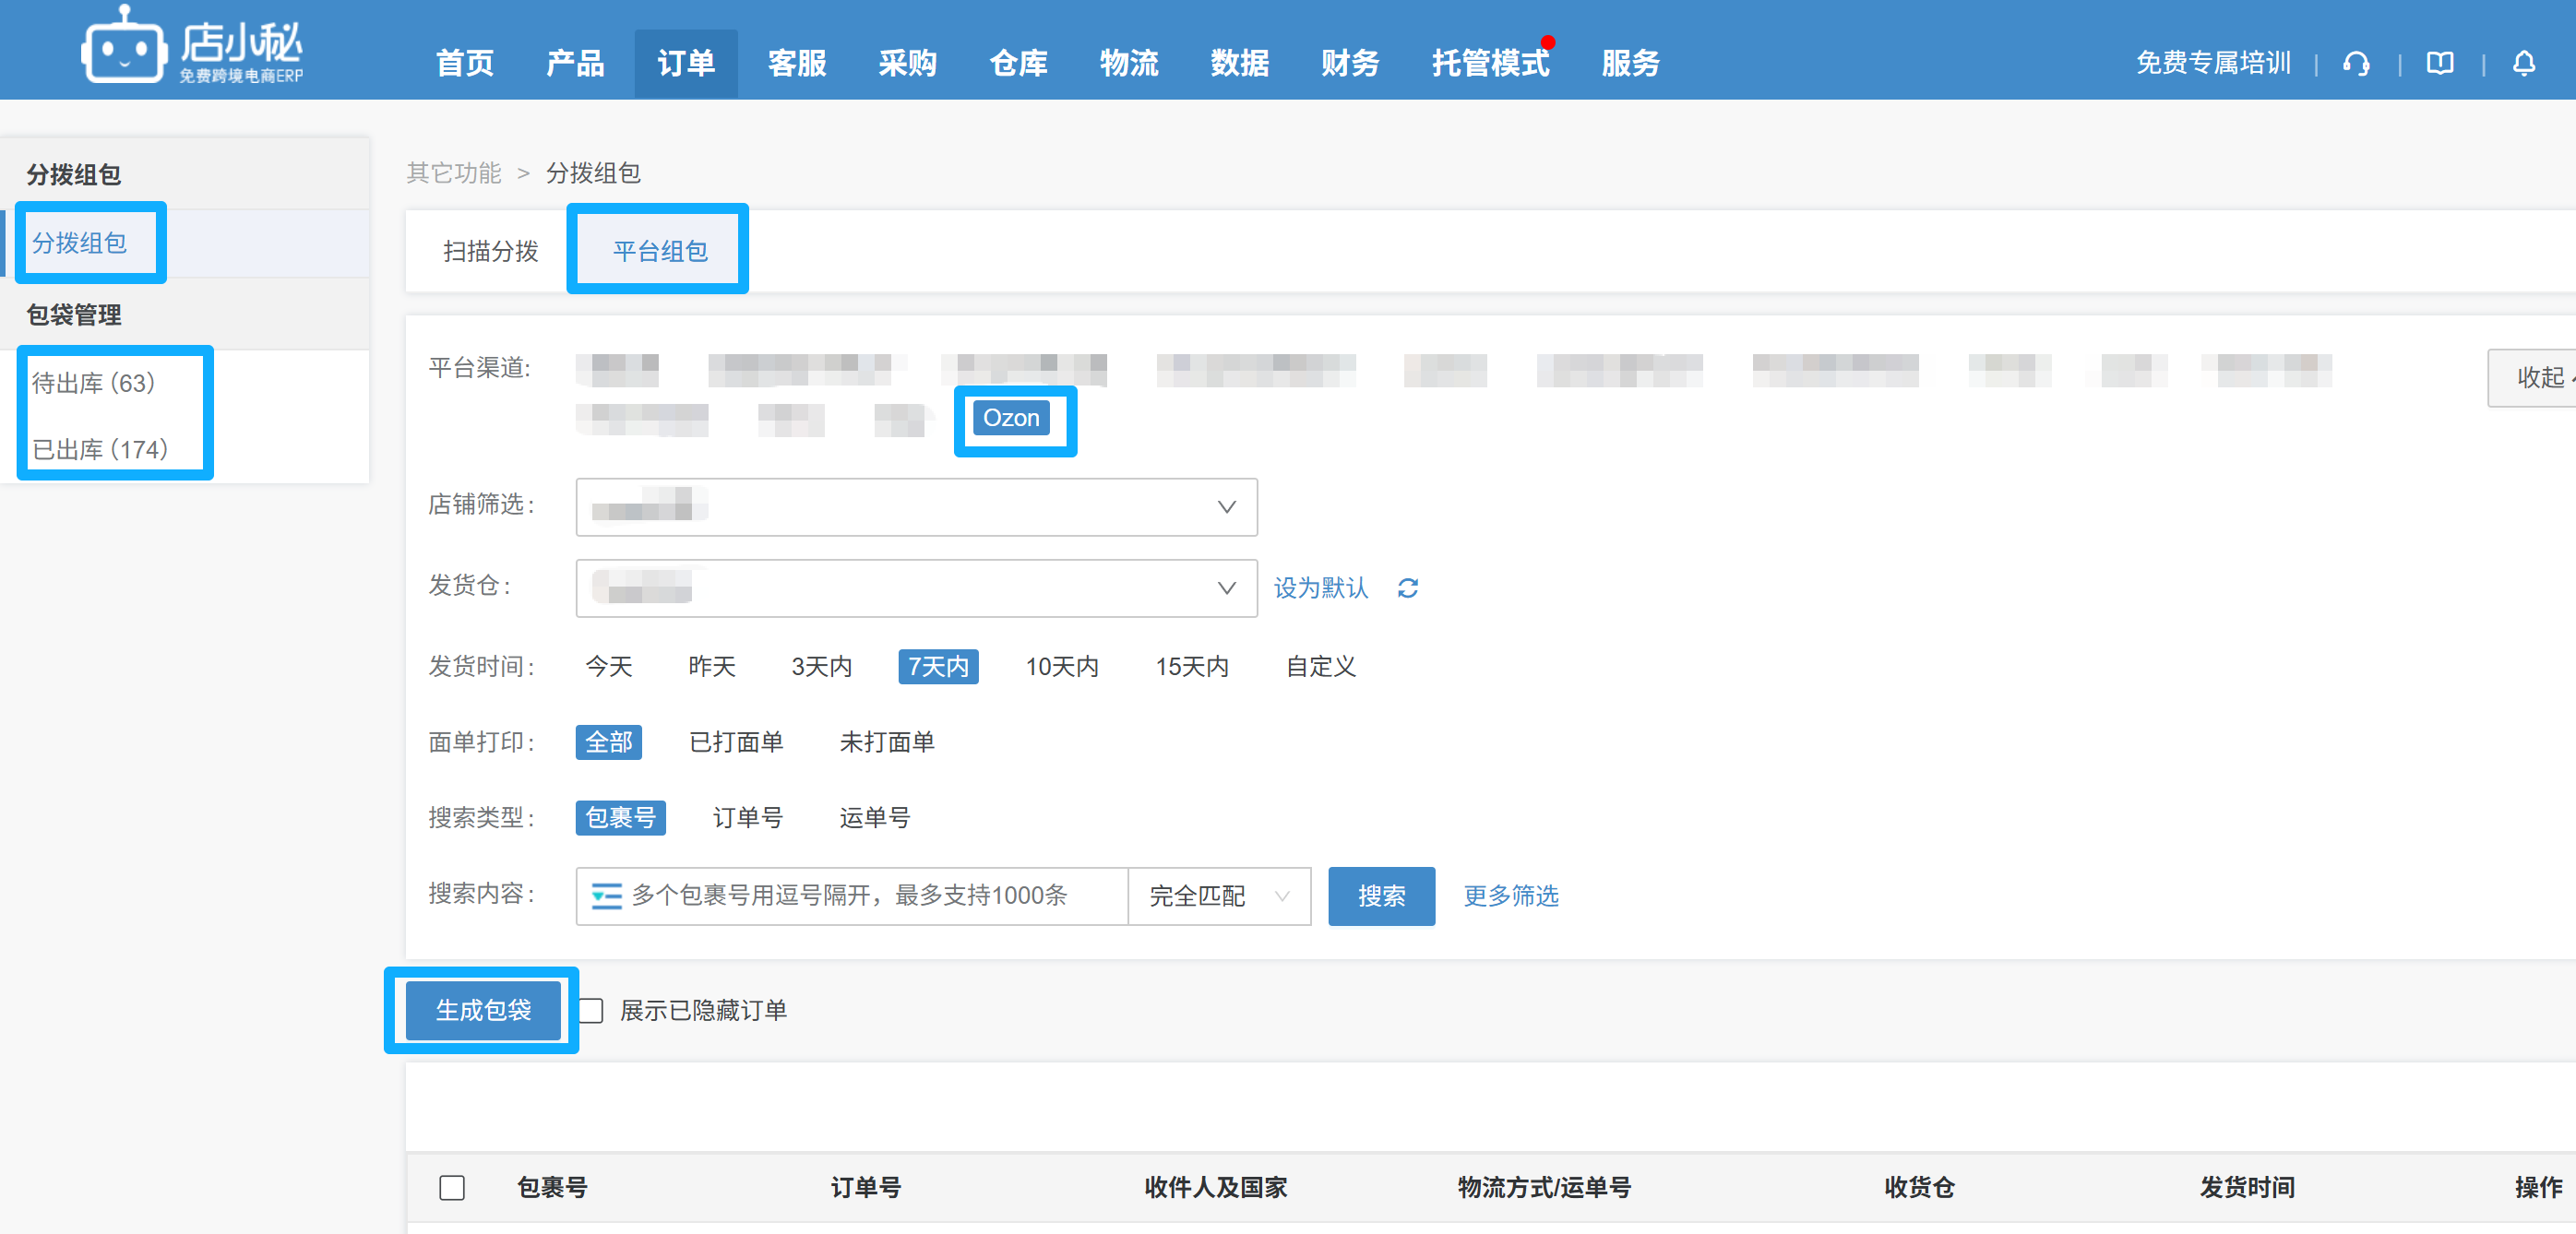Open 订单 in the top navigation
Screen dimensions: 2576x1234
(686, 64)
